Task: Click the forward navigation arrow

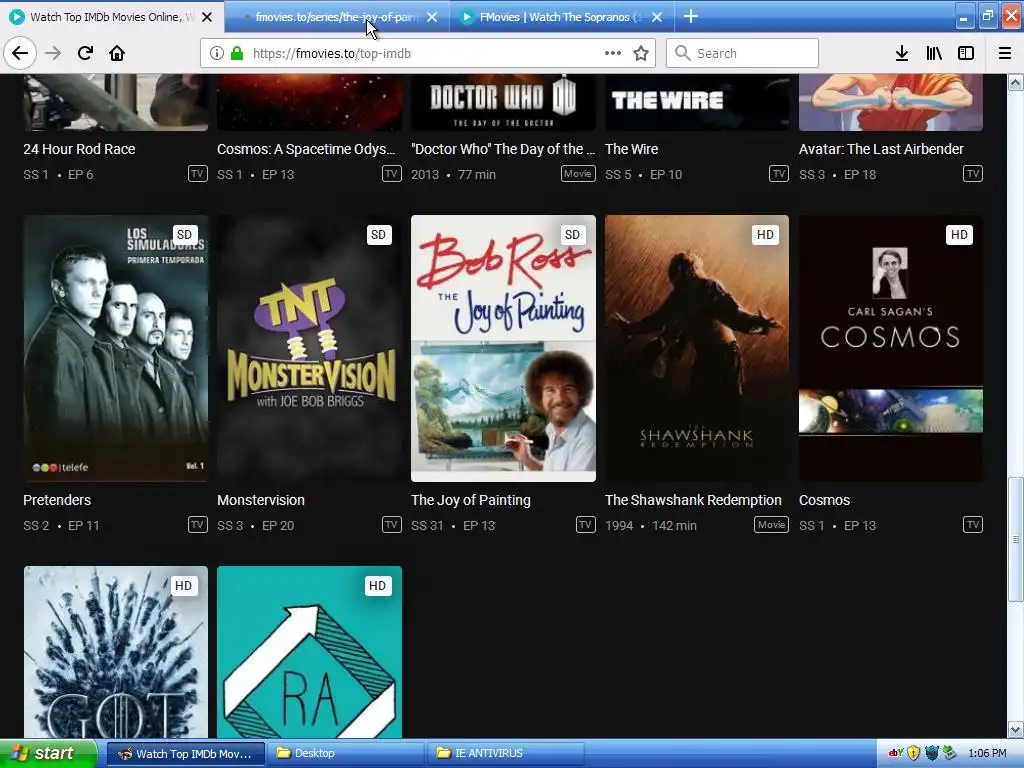Action: pos(53,53)
